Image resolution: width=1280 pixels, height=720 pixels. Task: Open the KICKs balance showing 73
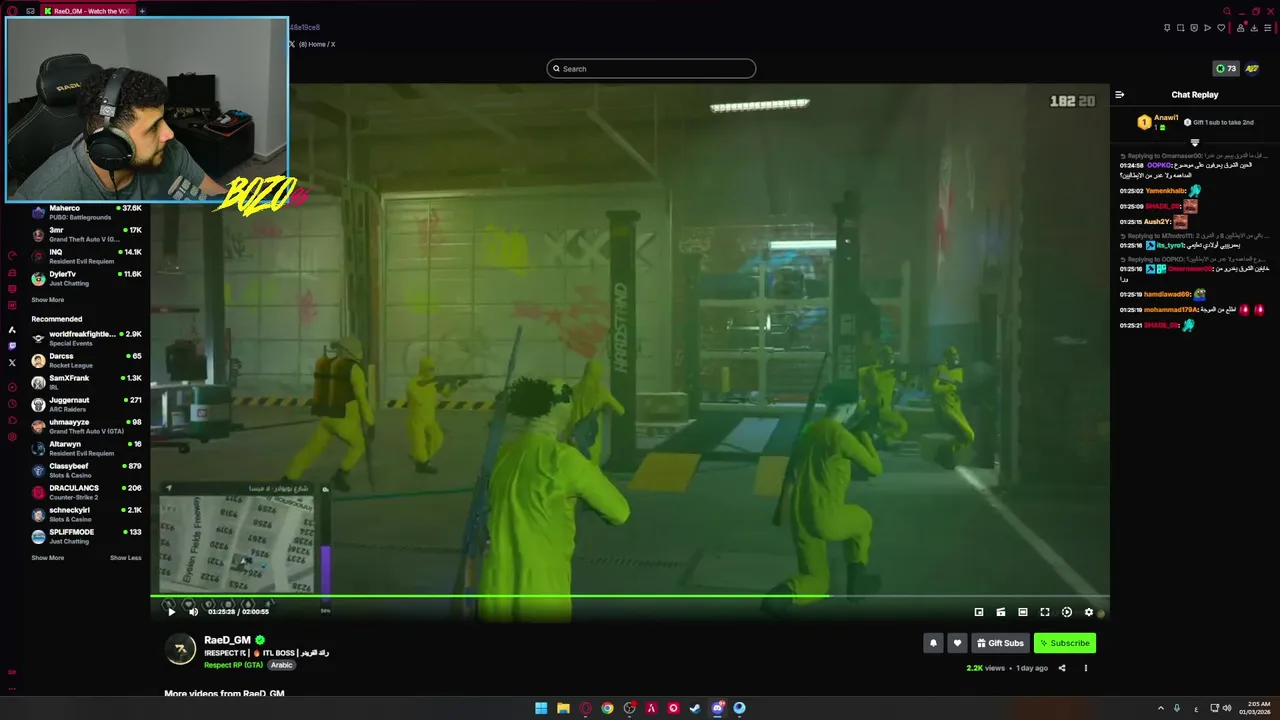(1225, 69)
